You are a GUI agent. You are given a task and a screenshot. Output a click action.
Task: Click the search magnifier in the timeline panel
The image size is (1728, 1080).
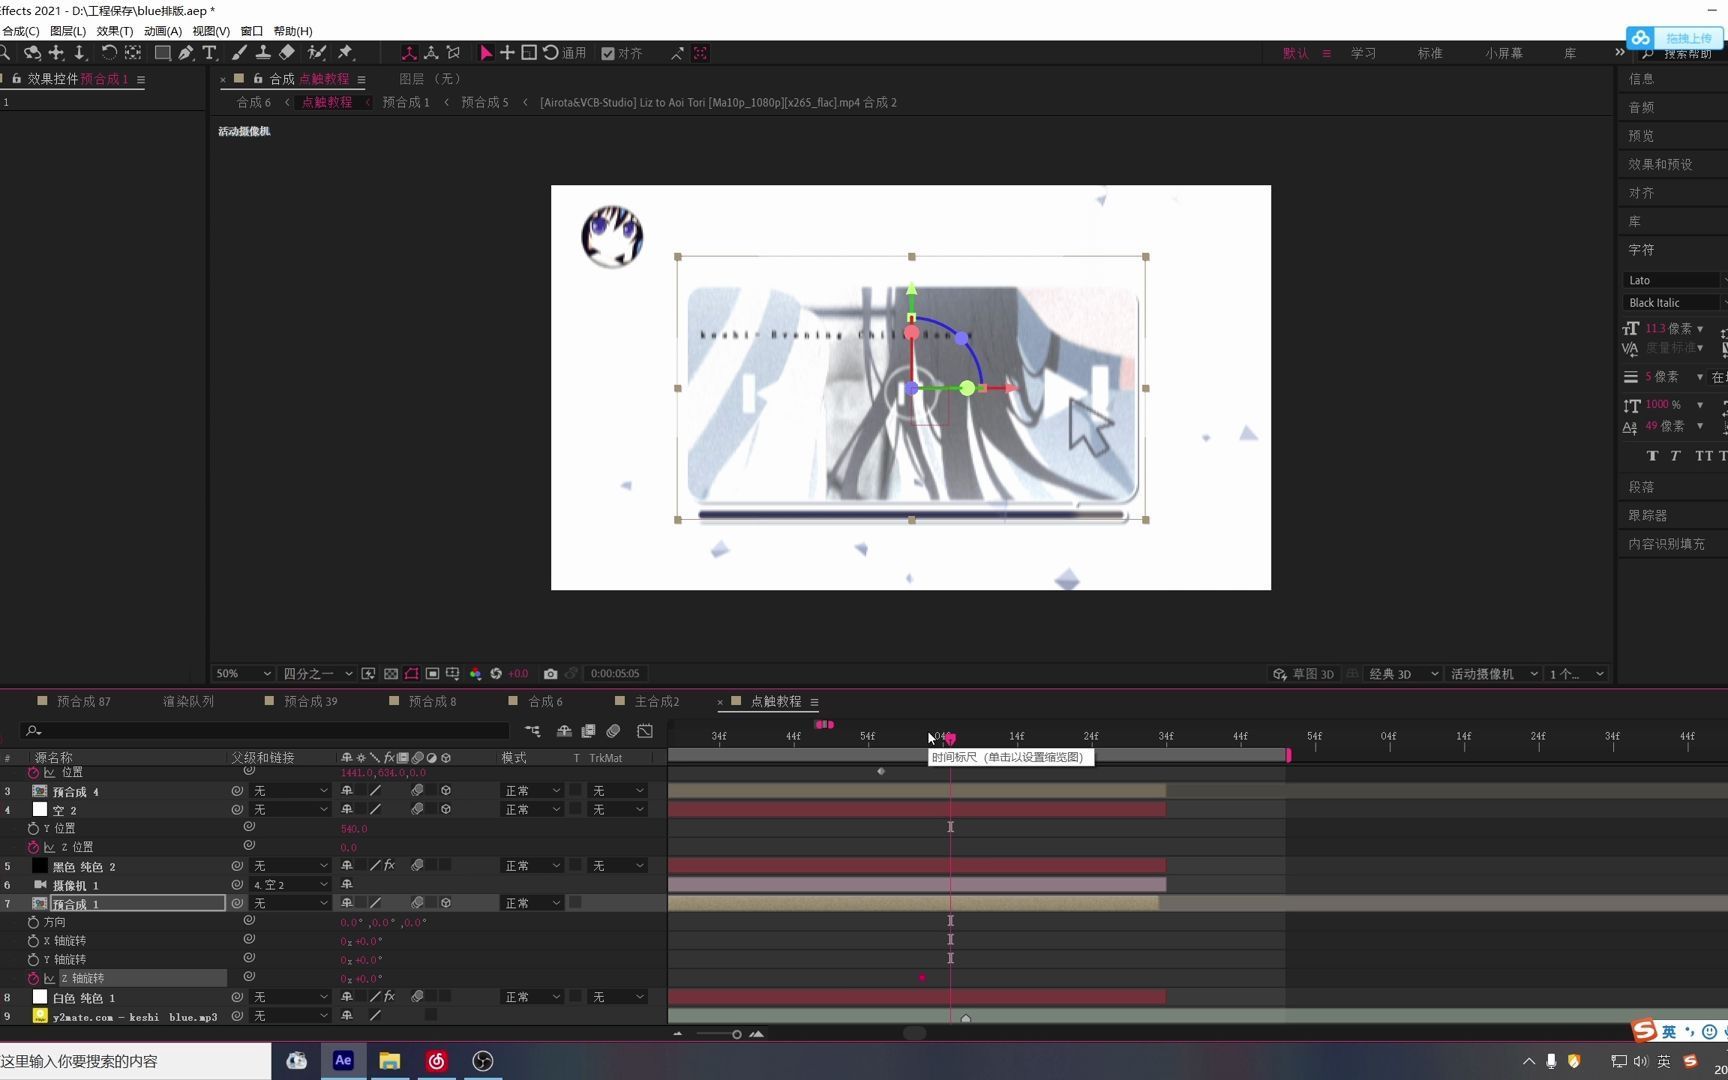coord(31,731)
